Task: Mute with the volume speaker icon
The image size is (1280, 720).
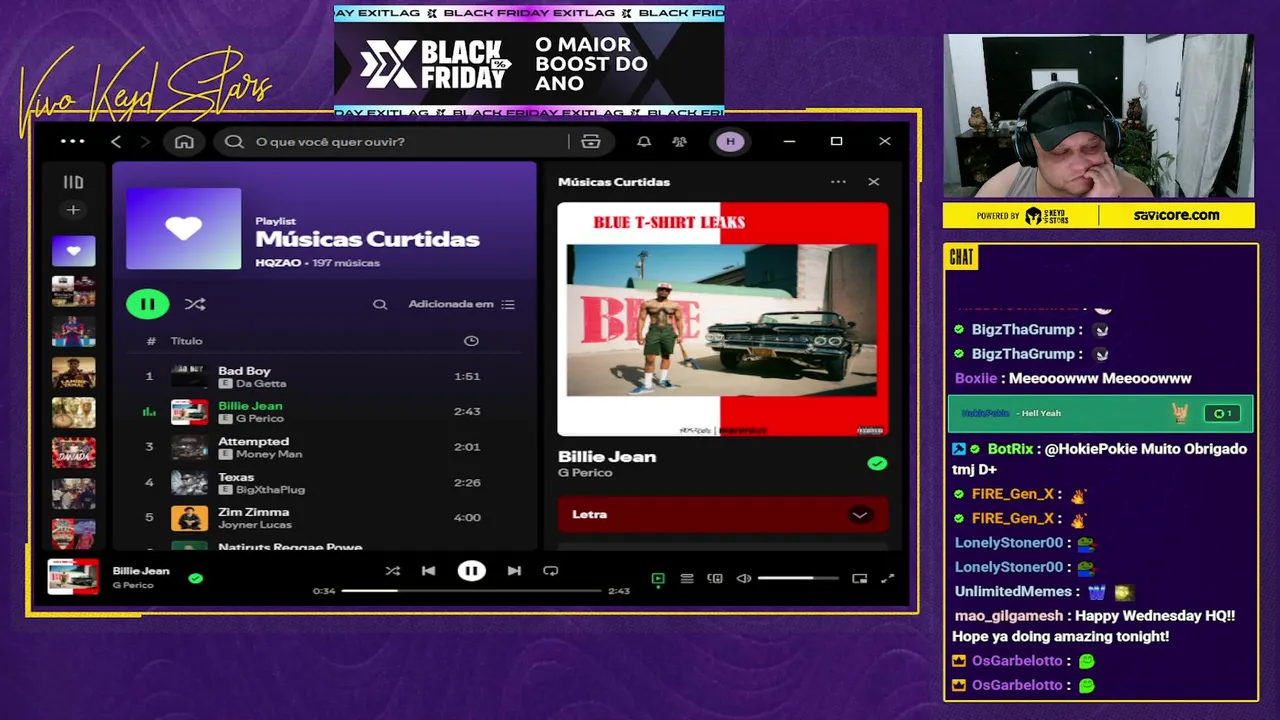Action: [744, 578]
